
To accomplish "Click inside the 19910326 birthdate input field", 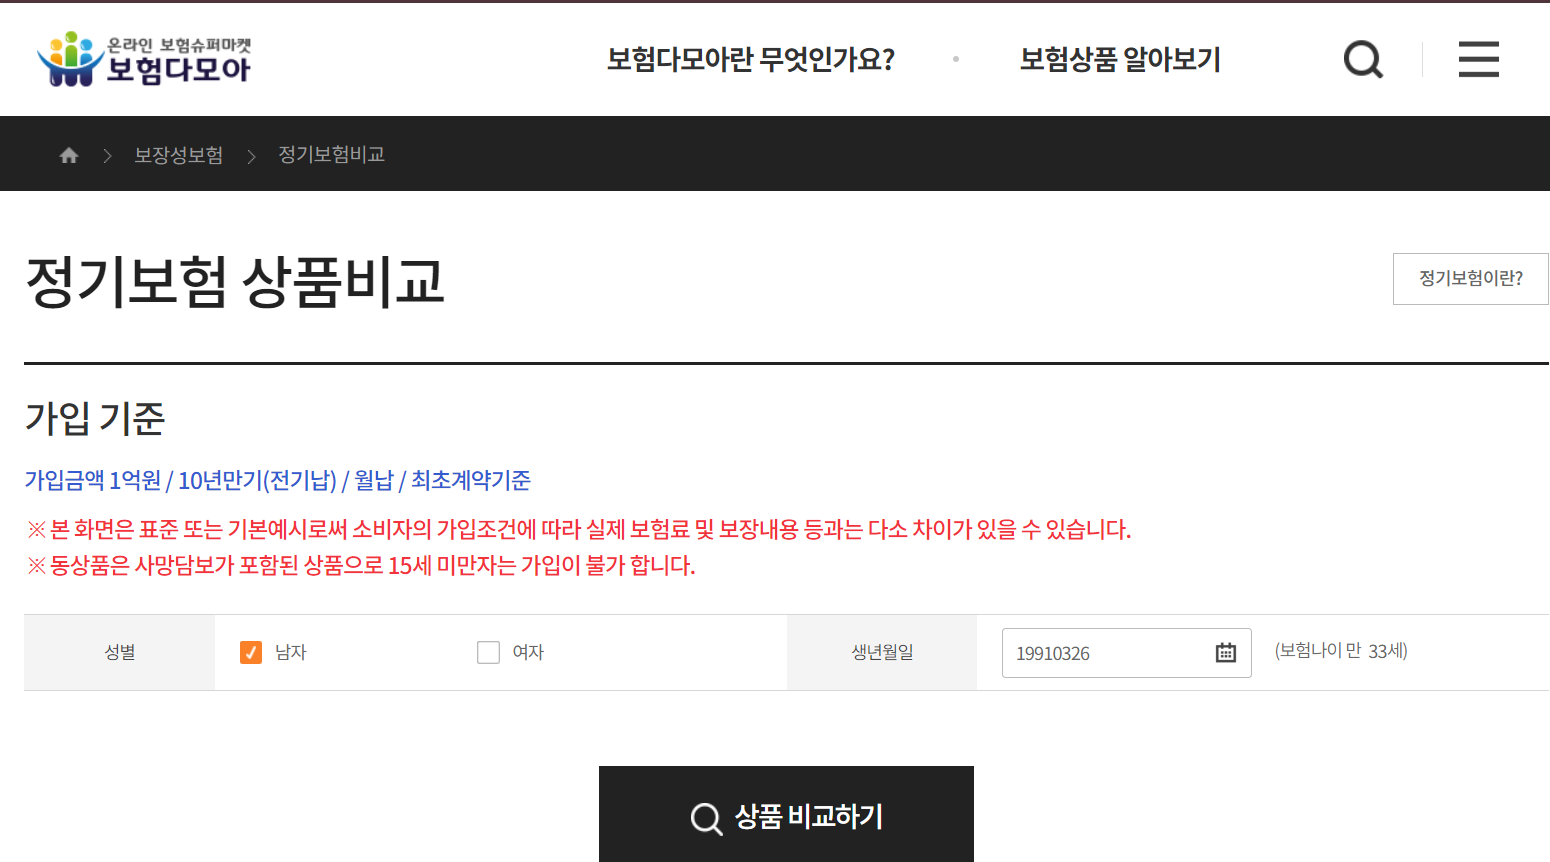I will (x=1100, y=652).
